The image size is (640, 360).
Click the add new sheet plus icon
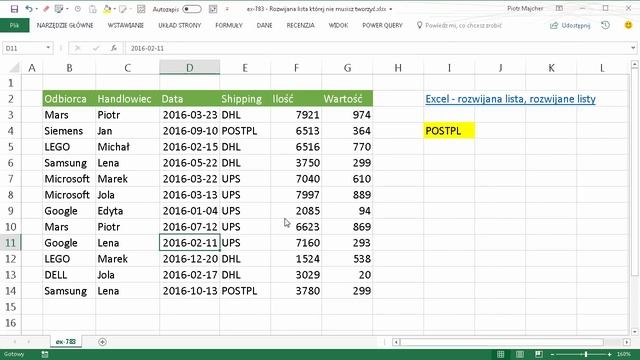tap(102, 342)
